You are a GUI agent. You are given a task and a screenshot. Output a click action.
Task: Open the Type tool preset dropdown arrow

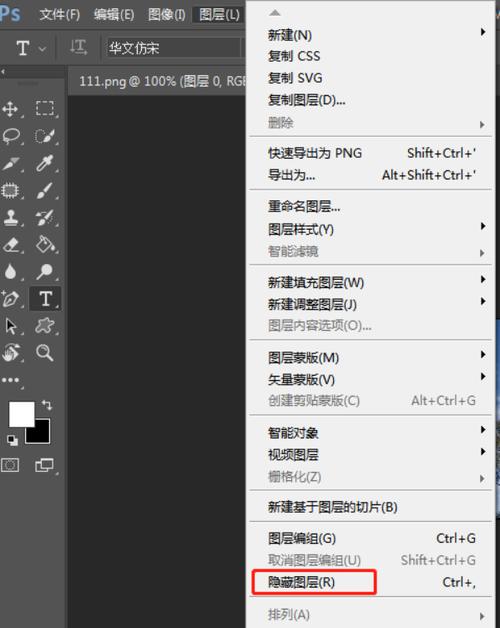pyautogui.click(x=42, y=49)
